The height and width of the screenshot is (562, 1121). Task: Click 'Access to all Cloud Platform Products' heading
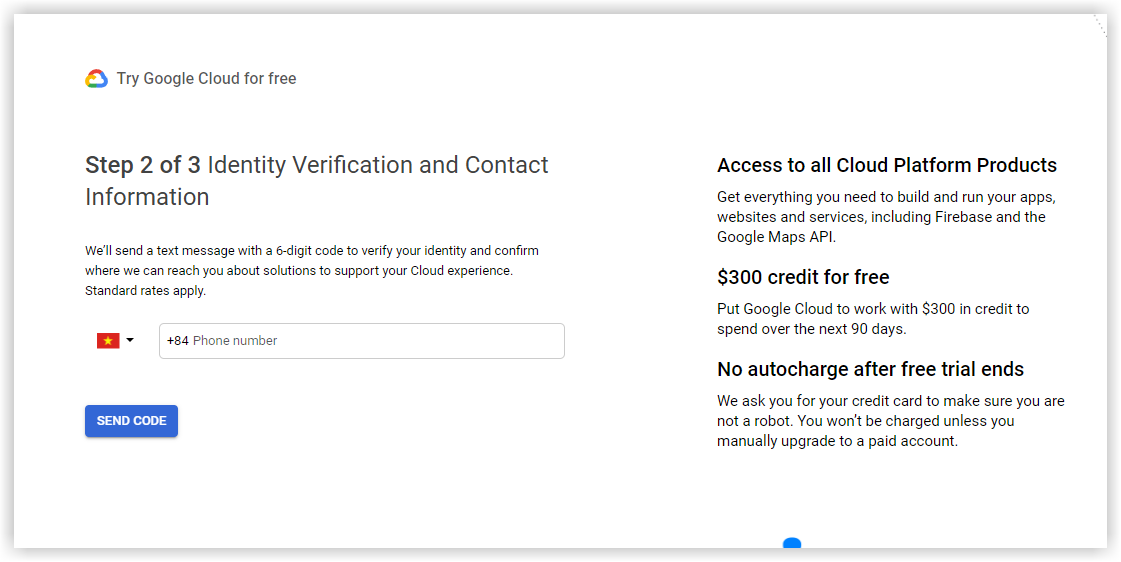pos(887,165)
